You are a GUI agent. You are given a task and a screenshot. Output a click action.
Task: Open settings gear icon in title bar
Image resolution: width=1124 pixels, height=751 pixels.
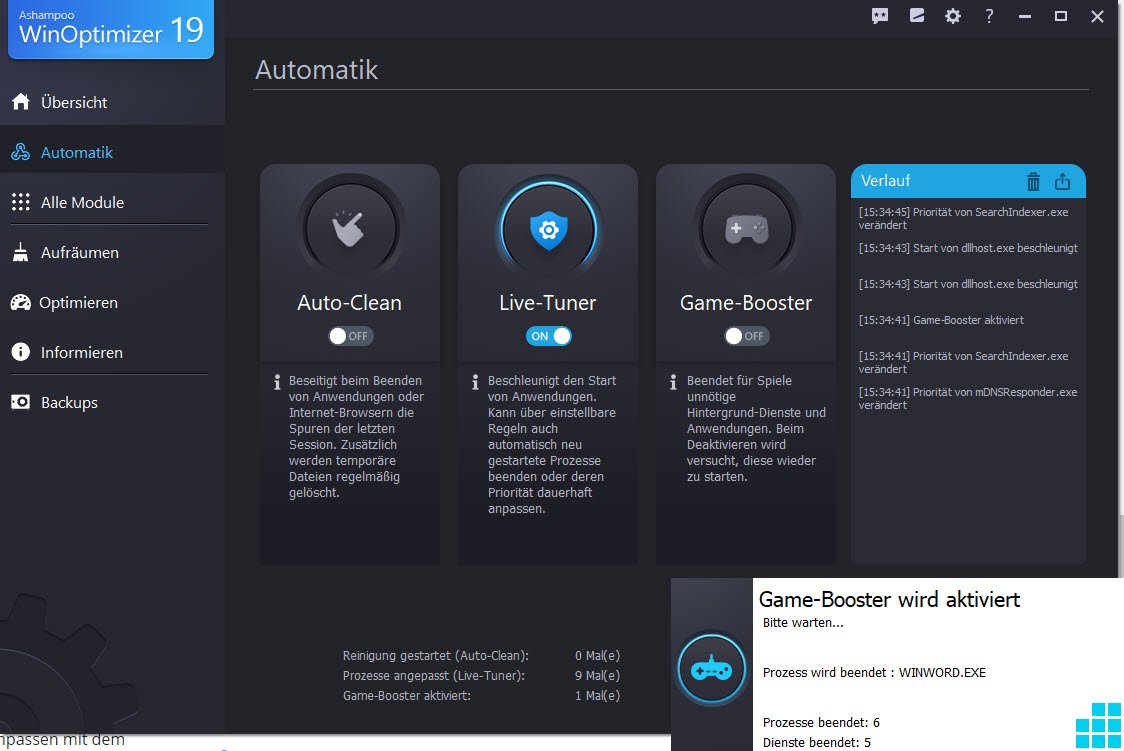point(953,16)
